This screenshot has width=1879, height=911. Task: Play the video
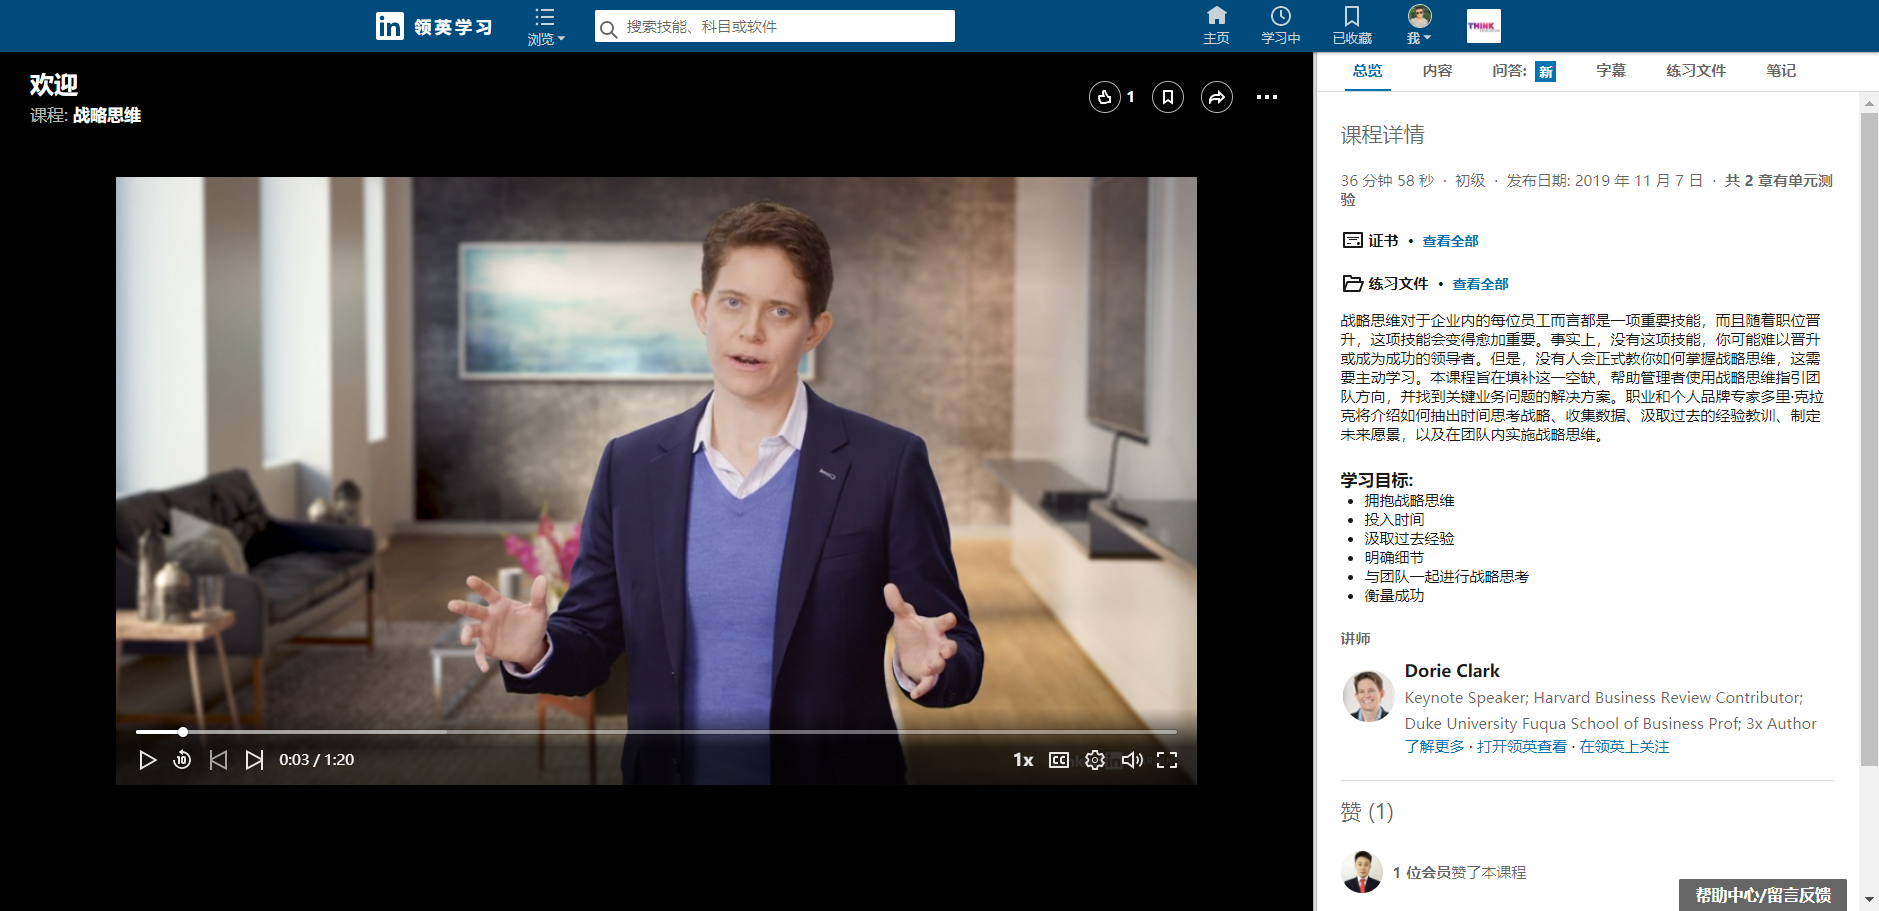point(148,760)
